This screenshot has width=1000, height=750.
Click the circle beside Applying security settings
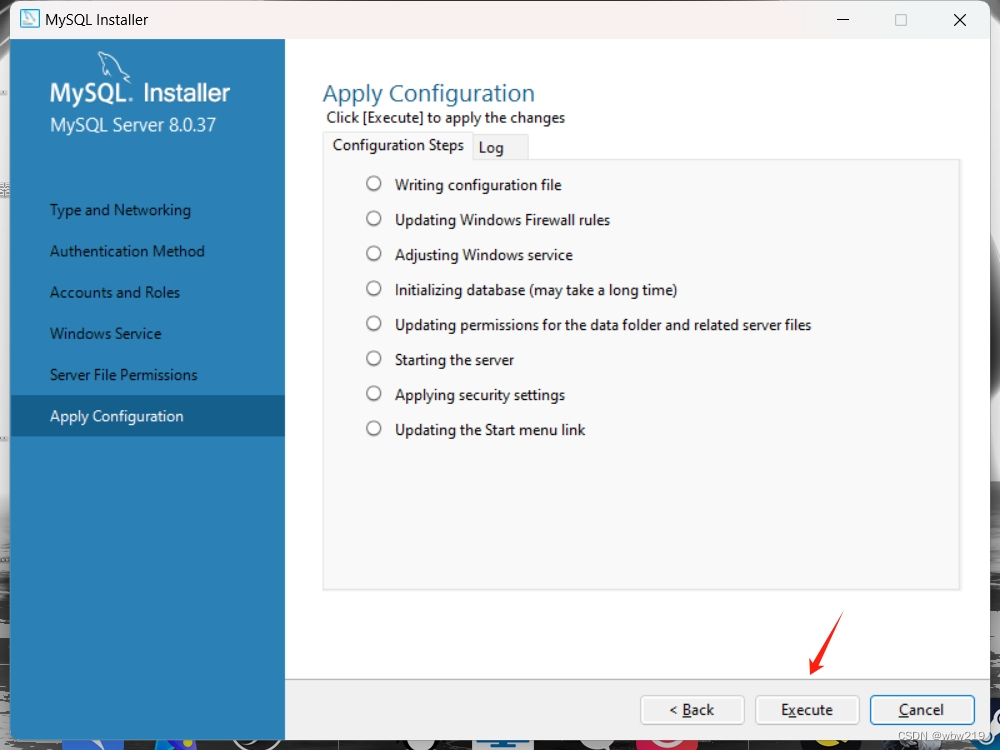[x=374, y=393]
